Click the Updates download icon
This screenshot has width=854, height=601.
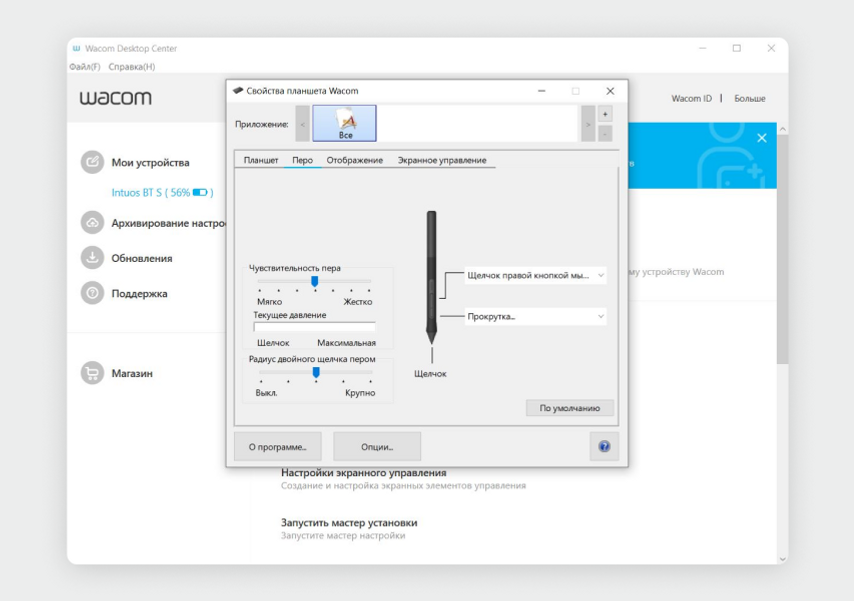click(x=92, y=258)
